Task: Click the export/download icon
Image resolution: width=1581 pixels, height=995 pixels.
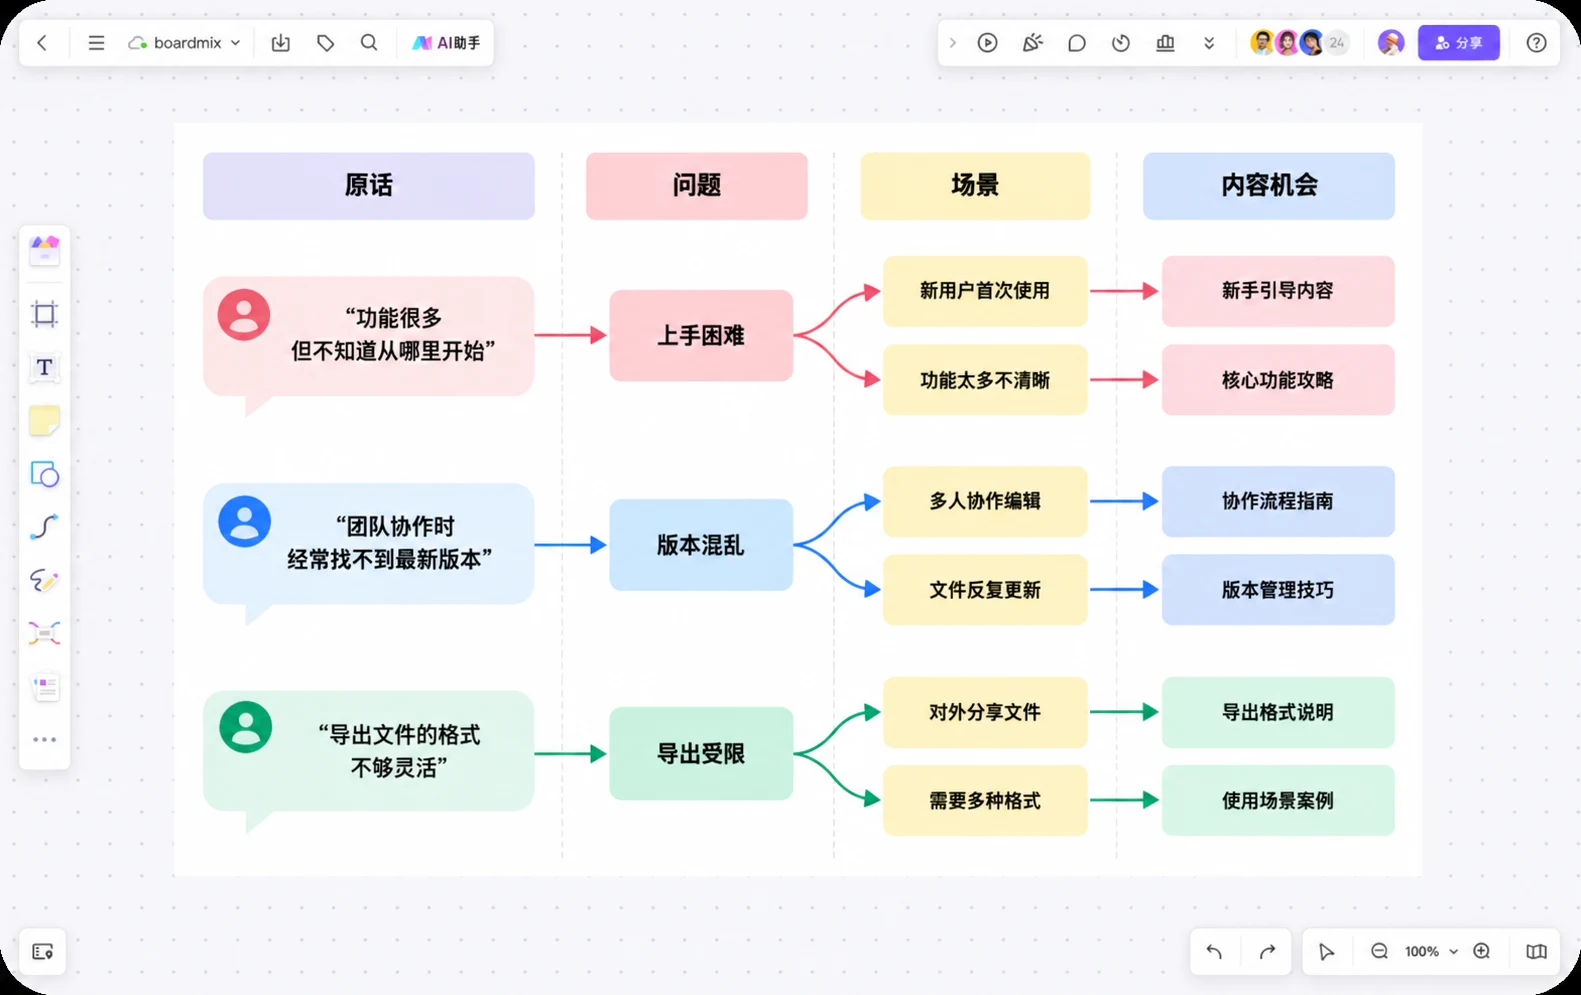Action: click(x=281, y=43)
